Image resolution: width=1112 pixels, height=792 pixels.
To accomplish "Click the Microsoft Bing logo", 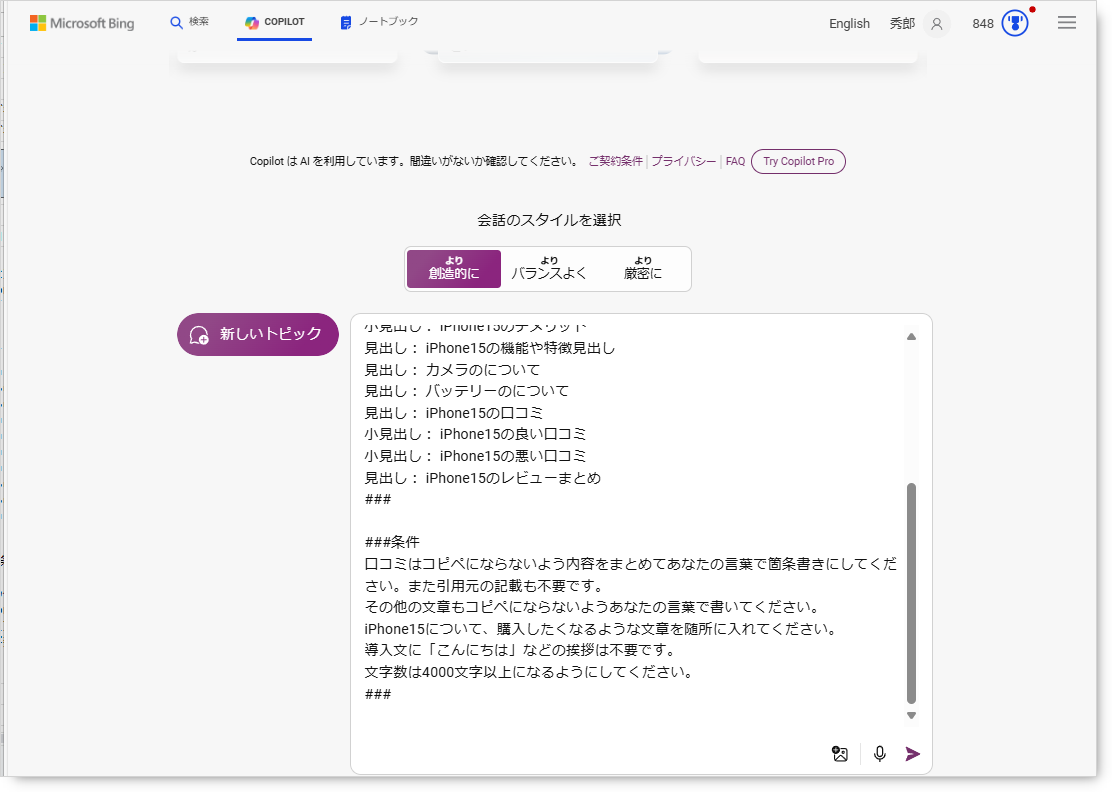I will tap(82, 23).
